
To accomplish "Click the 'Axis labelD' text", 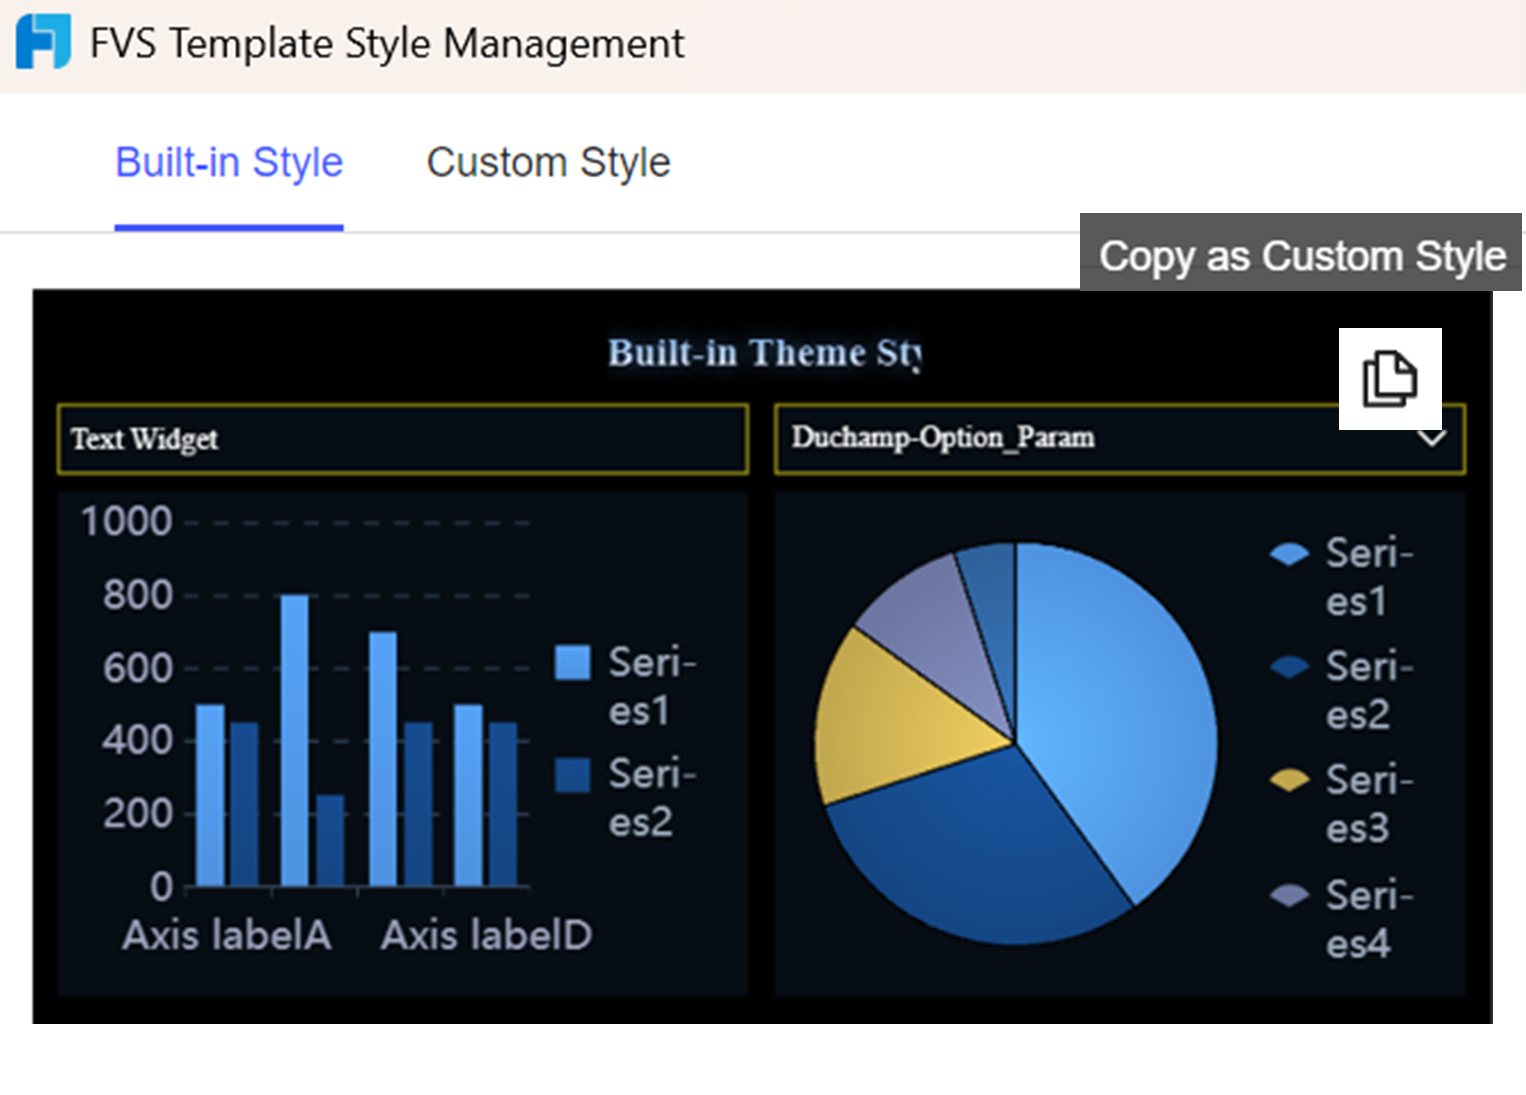I will (x=487, y=936).
